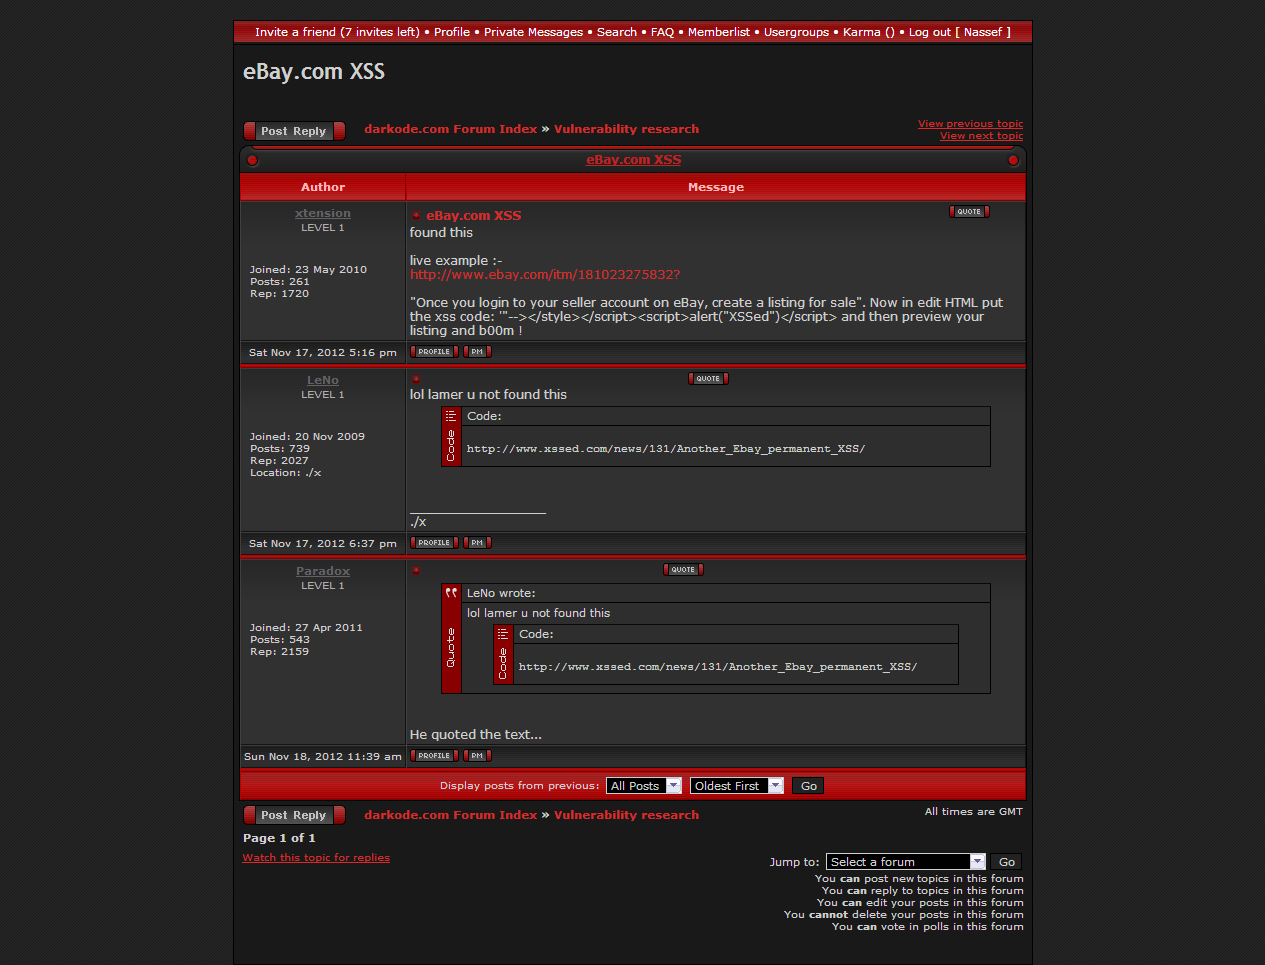Click Watch this topic for replies
This screenshot has width=1265, height=965.
click(316, 858)
